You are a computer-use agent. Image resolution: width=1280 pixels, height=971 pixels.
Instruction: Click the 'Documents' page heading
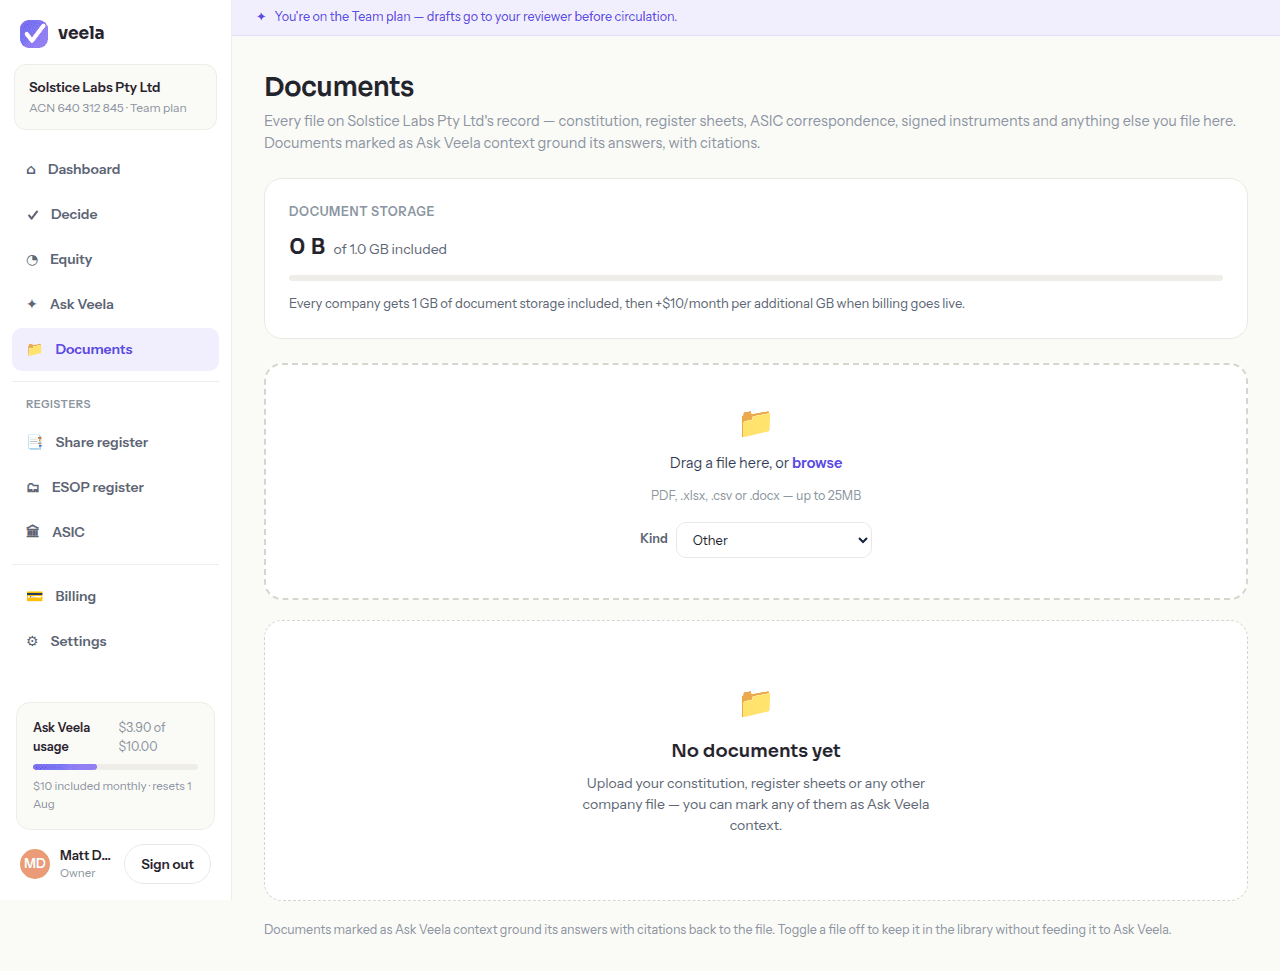339,87
